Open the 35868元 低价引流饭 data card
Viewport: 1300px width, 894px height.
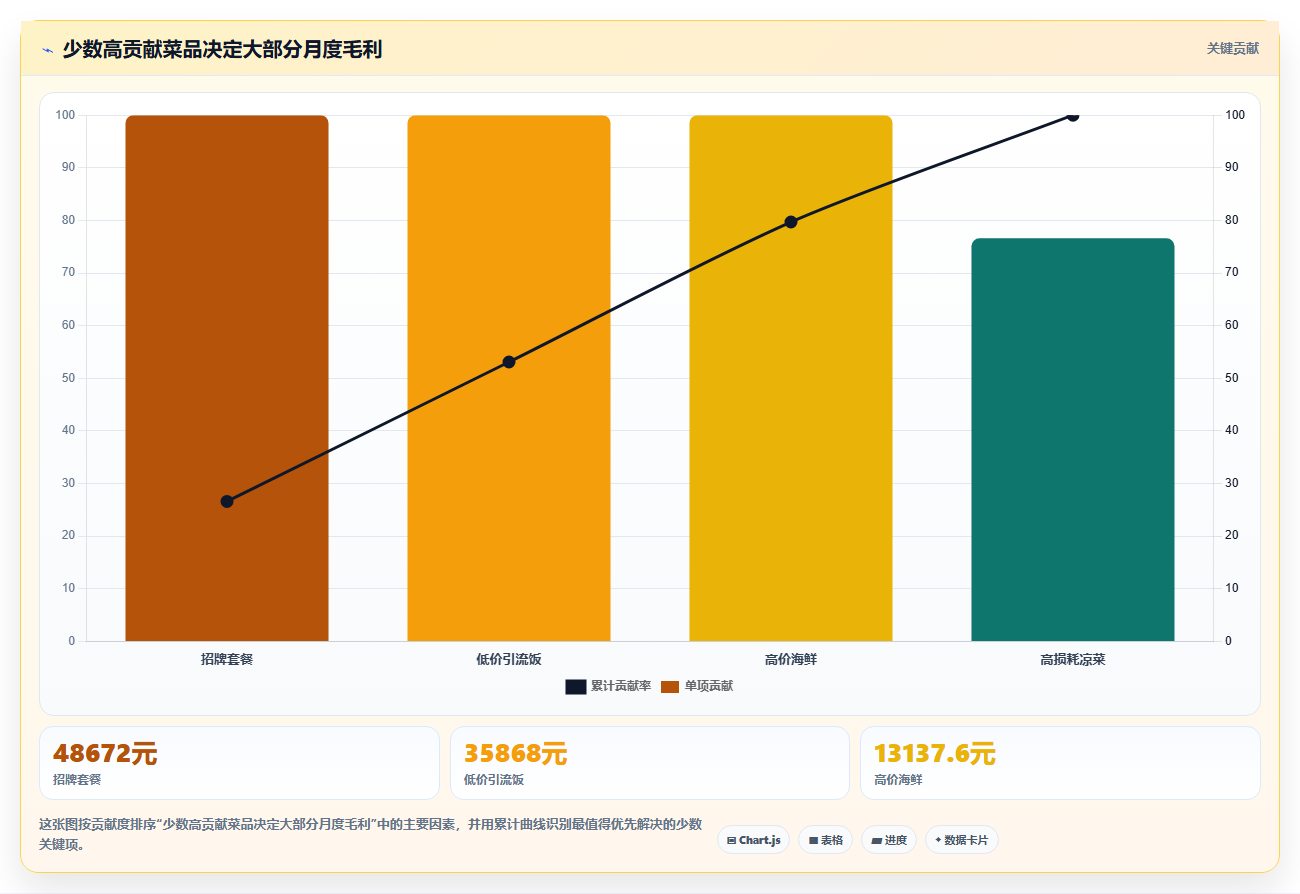pyautogui.click(x=650, y=763)
